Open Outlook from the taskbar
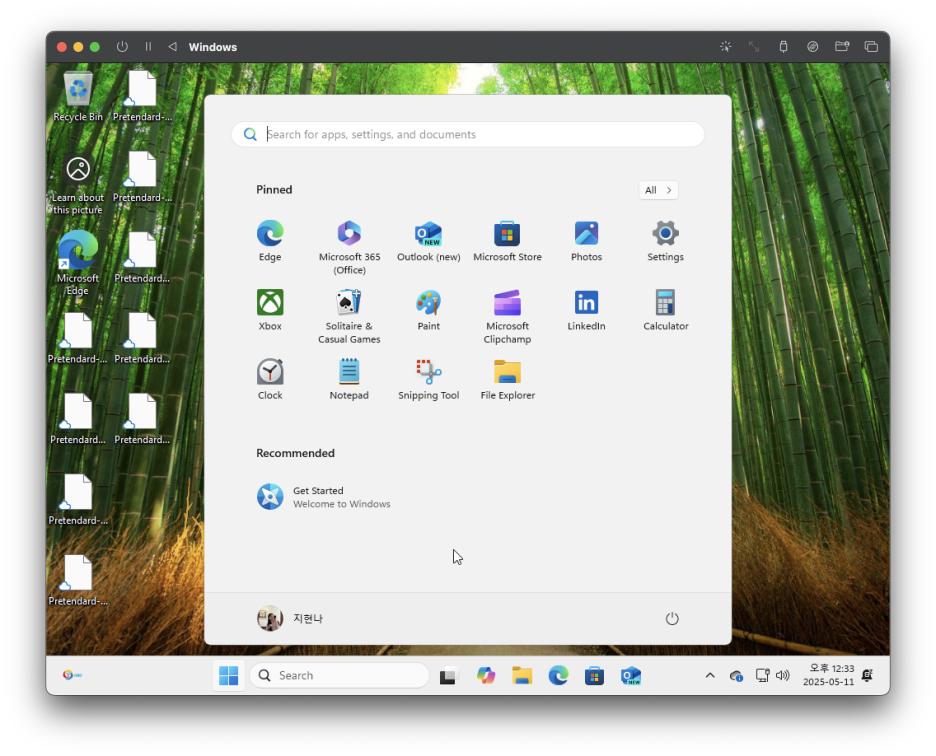This screenshot has width=936, height=756. click(630, 675)
